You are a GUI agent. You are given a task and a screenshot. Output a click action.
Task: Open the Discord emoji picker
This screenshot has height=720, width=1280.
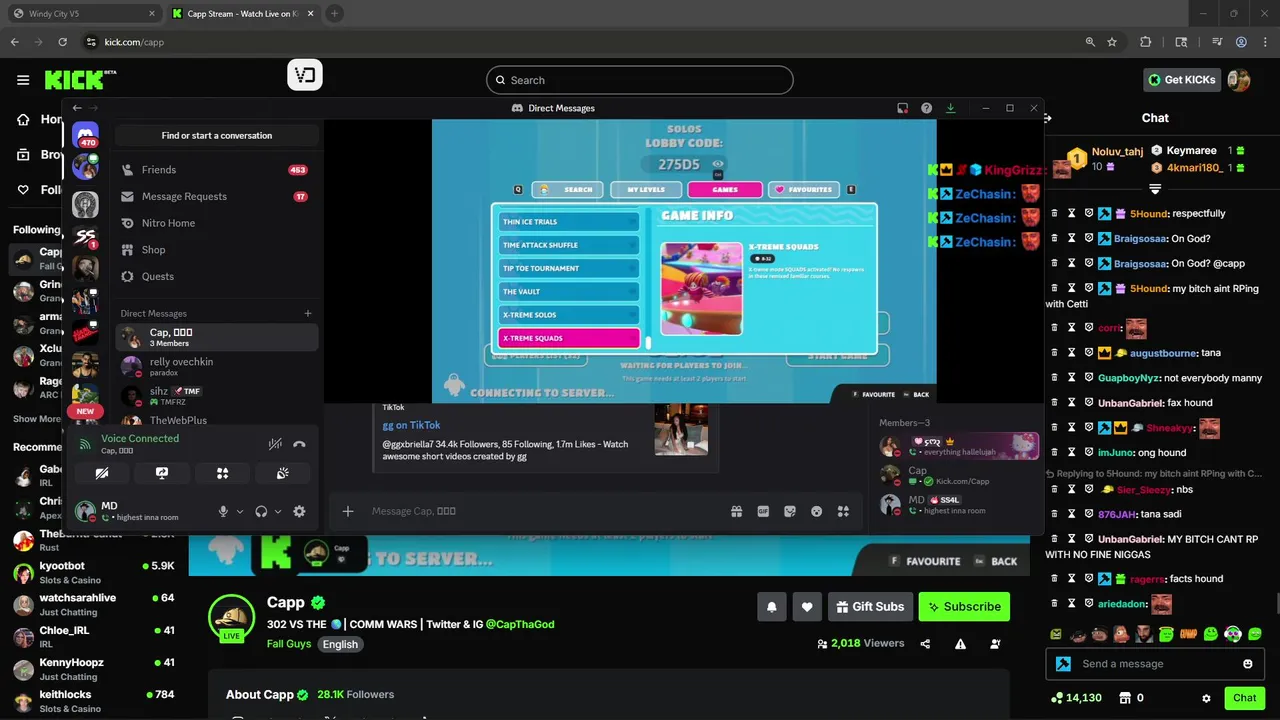pyautogui.click(x=817, y=511)
